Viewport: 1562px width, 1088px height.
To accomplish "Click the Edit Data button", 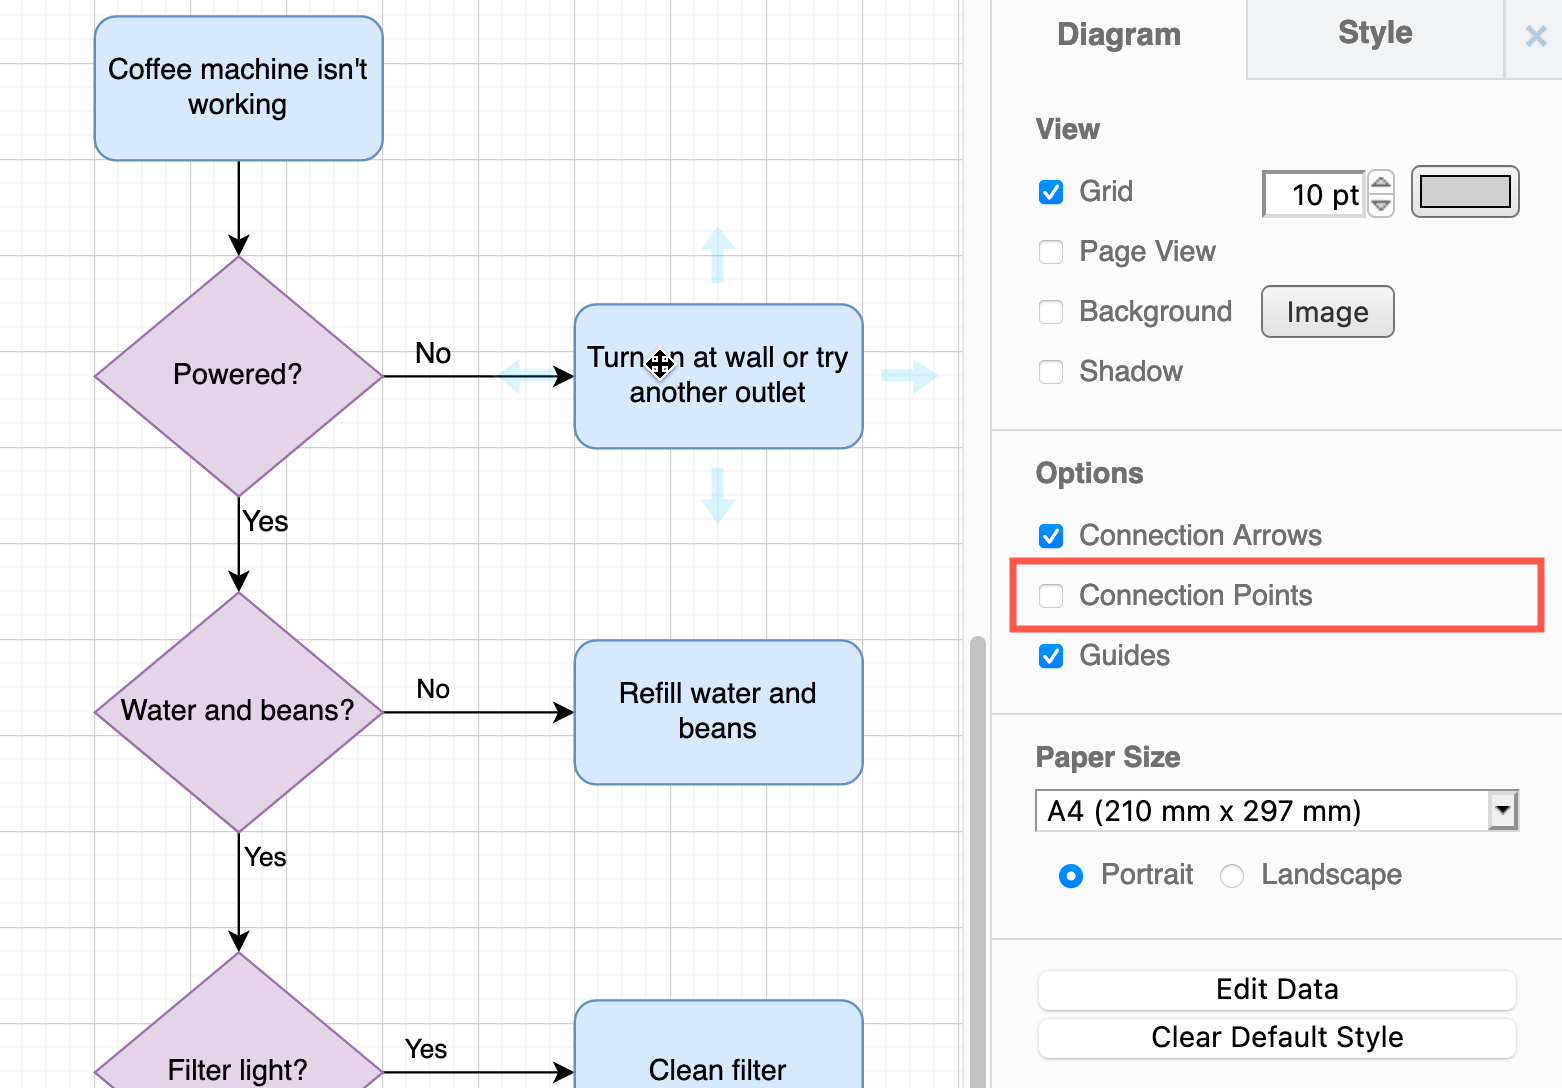I will [1277, 989].
